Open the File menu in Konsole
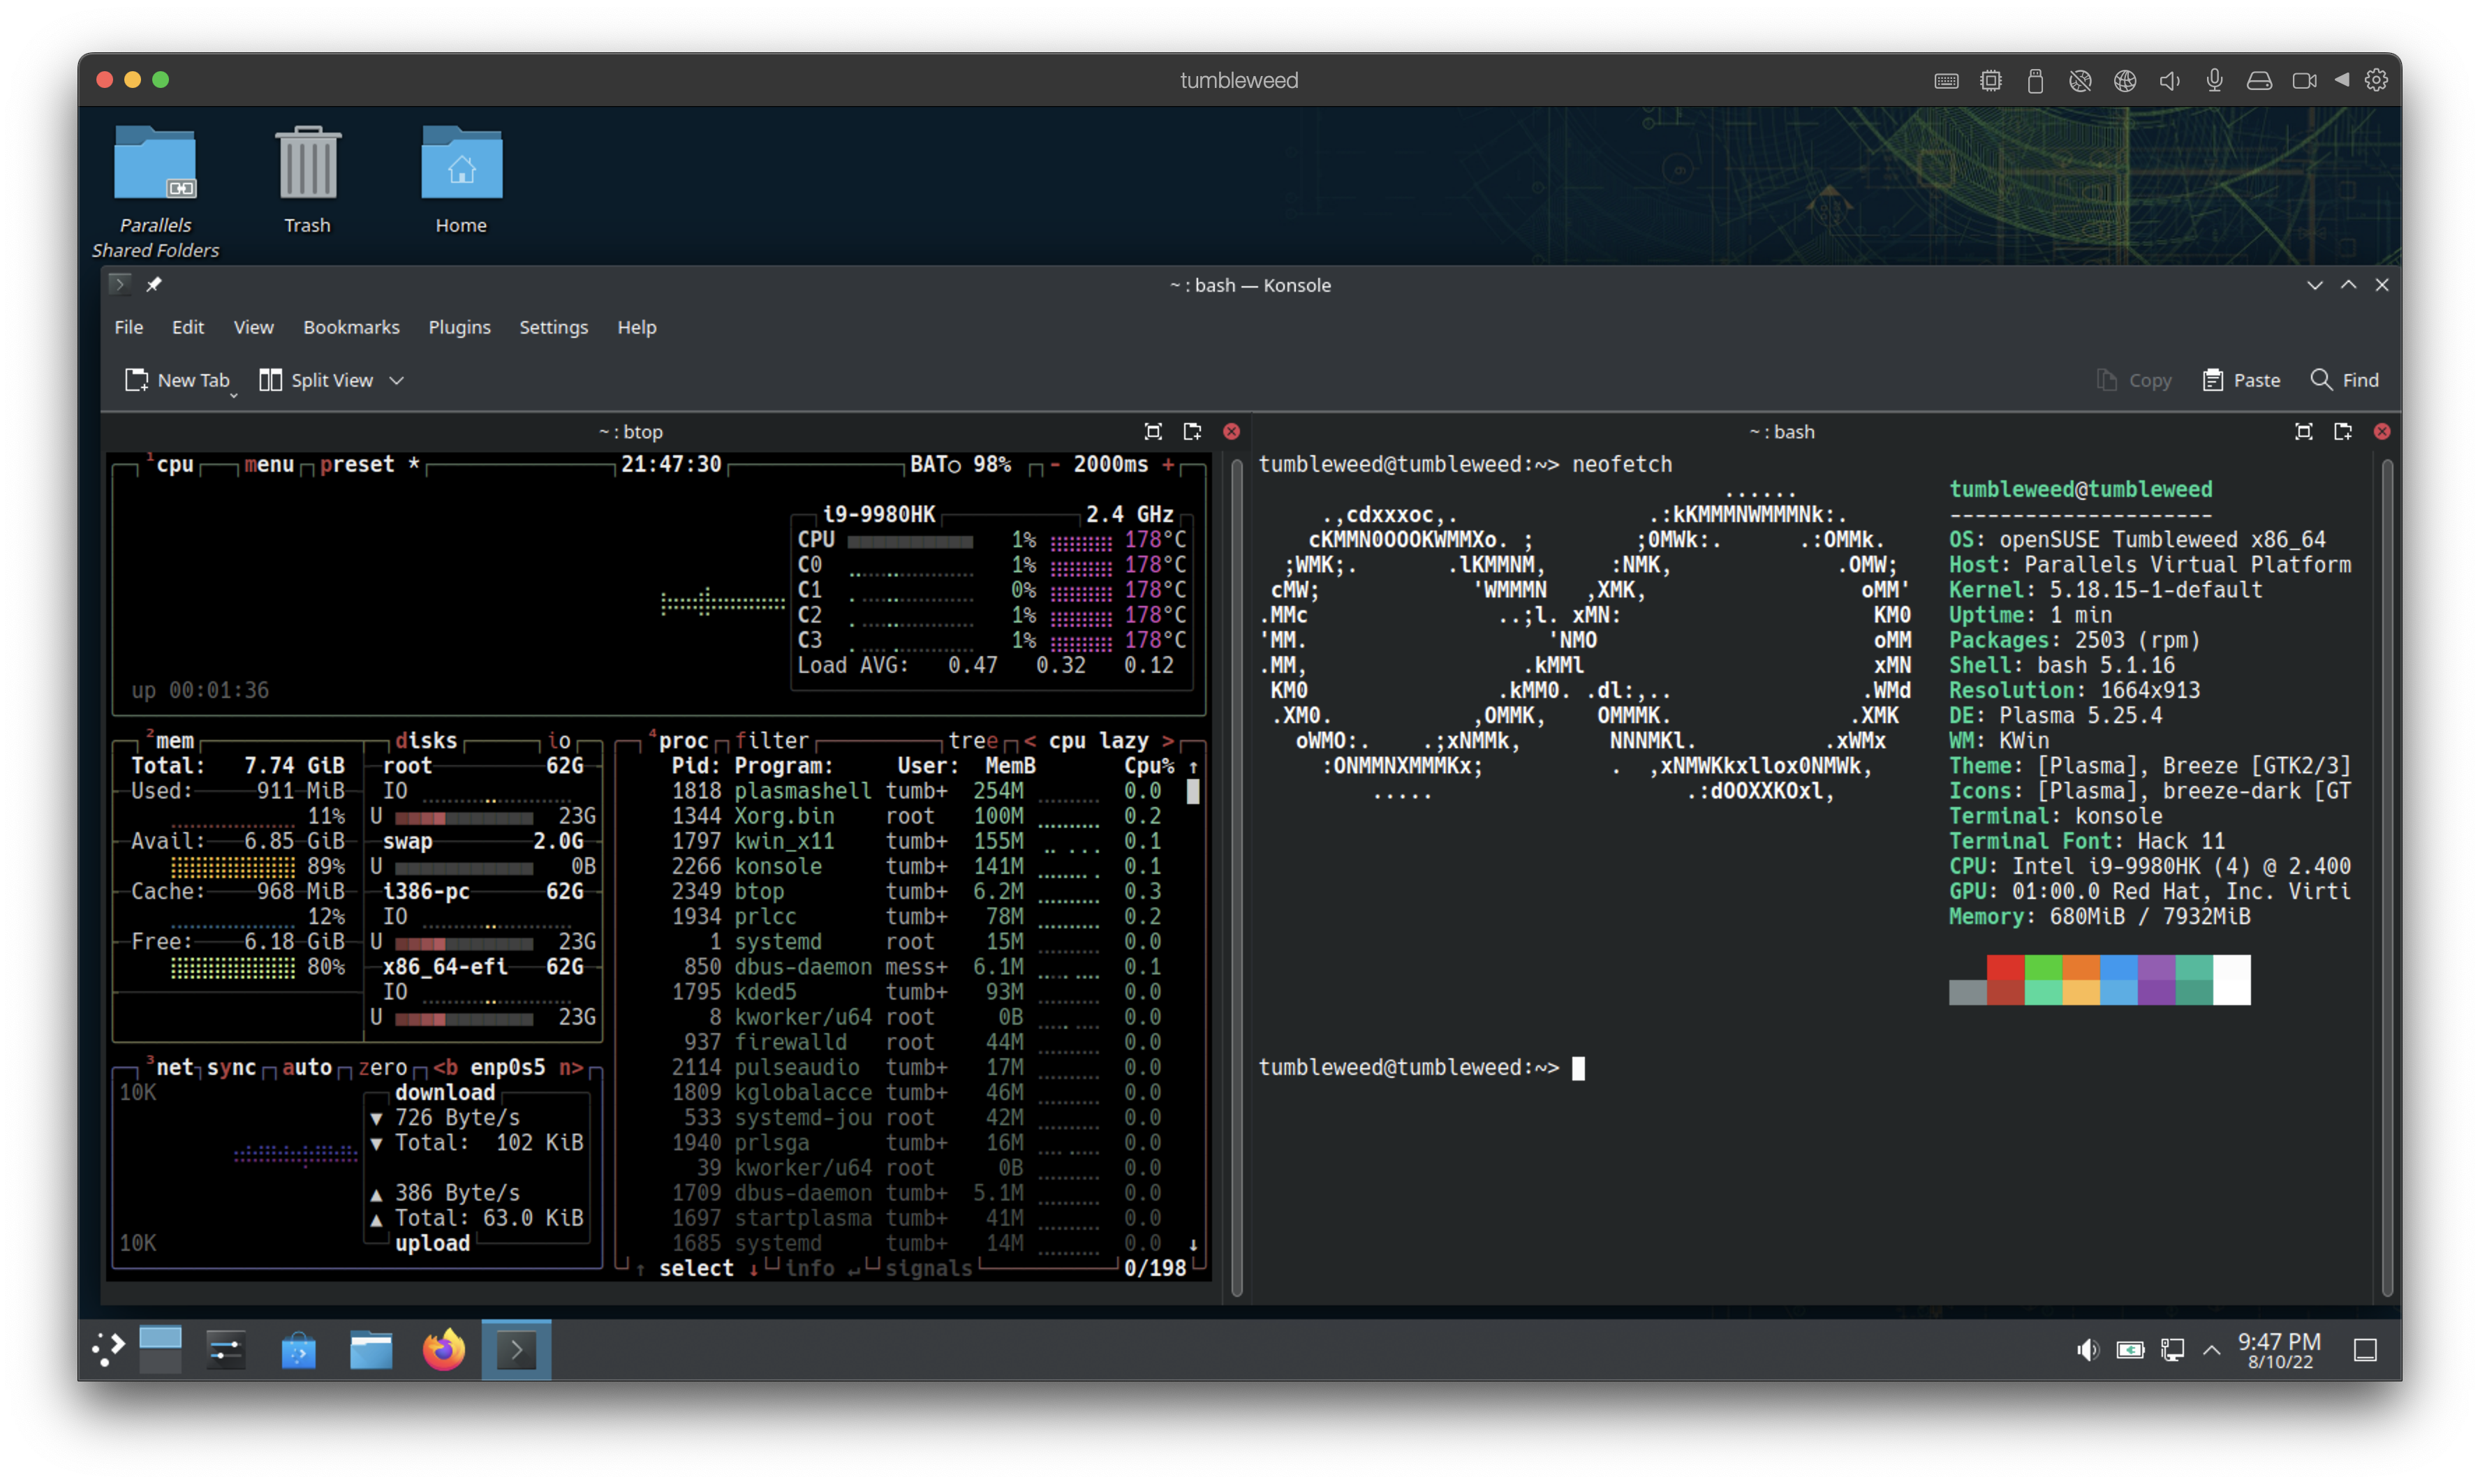This screenshot has height=1484, width=2480. (x=128, y=327)
